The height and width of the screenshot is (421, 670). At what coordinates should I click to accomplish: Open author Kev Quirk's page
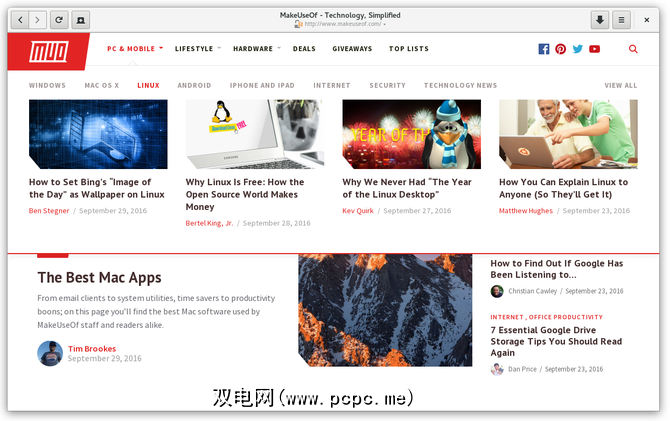tap(358, 211)
